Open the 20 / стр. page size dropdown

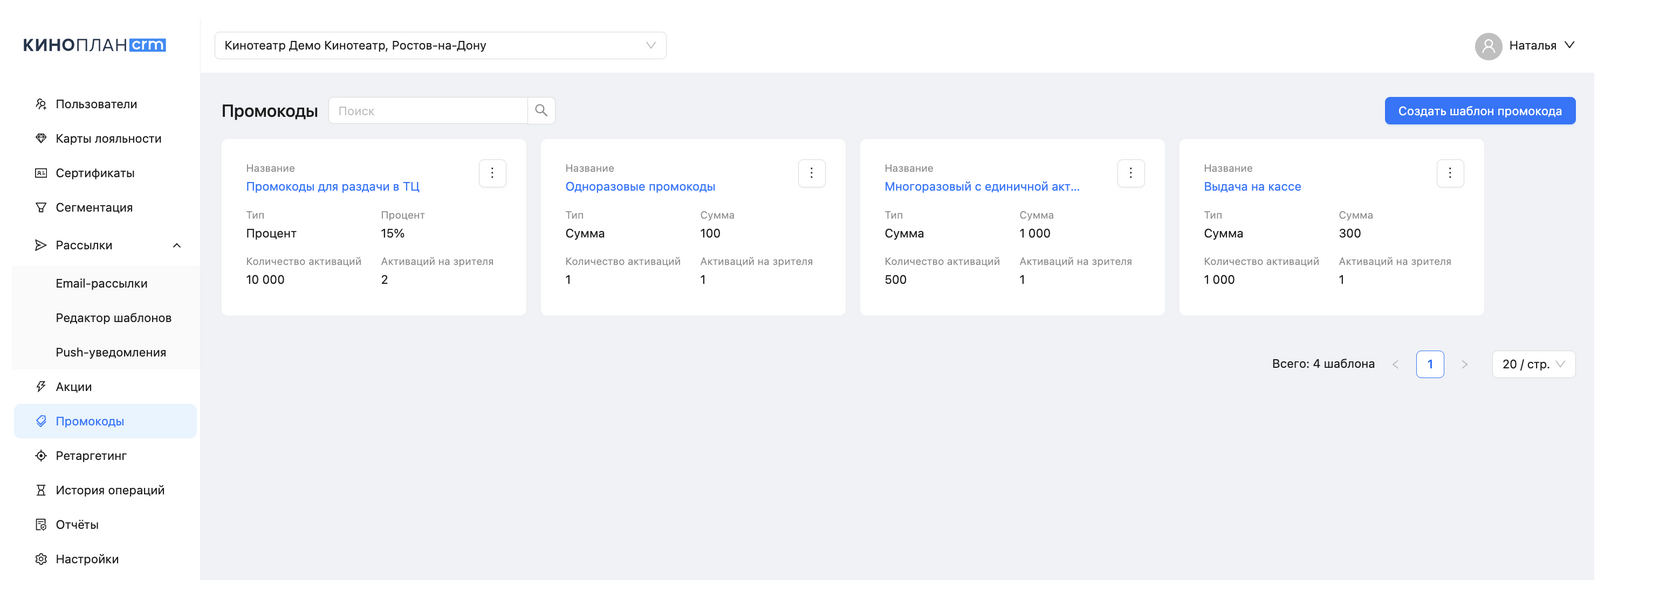coord(1533,364)
